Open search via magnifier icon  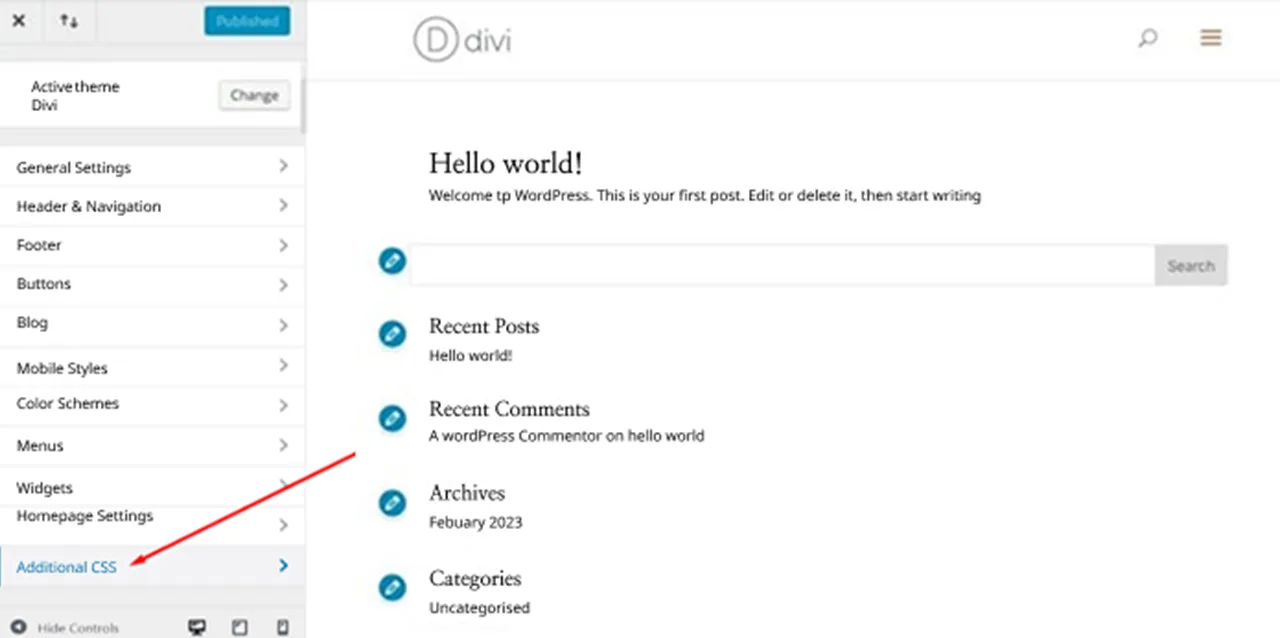[1148, 39]
